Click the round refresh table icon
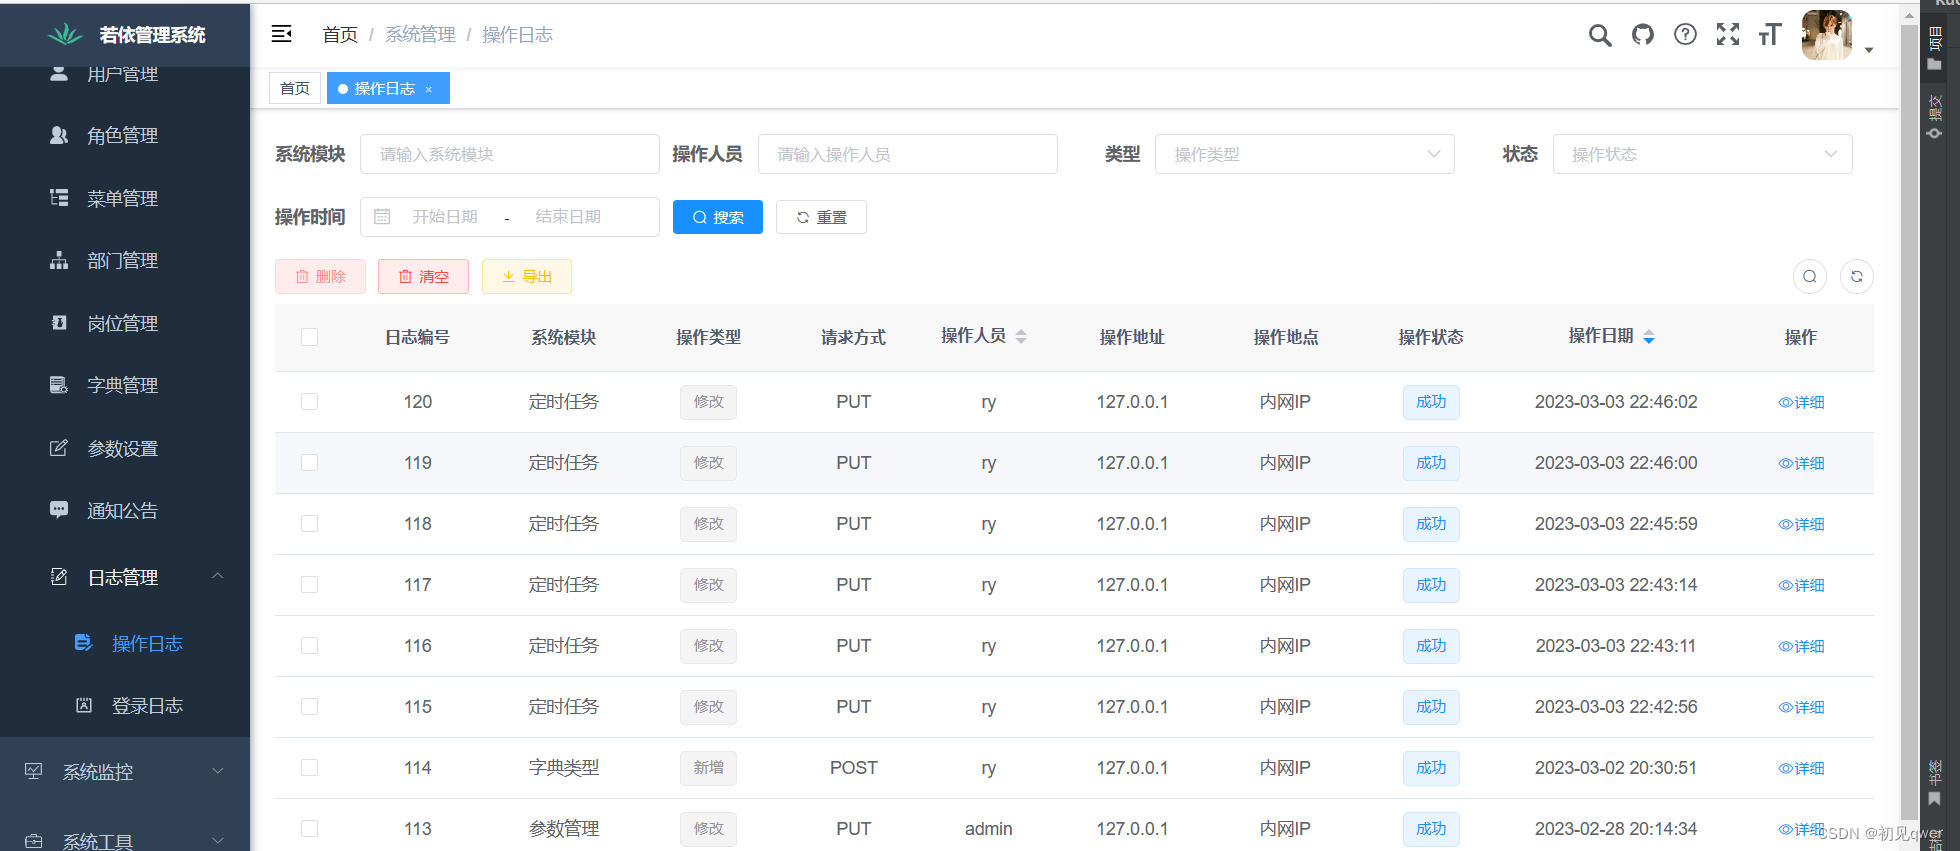The image size is (1960, 851). [1857, 277]
